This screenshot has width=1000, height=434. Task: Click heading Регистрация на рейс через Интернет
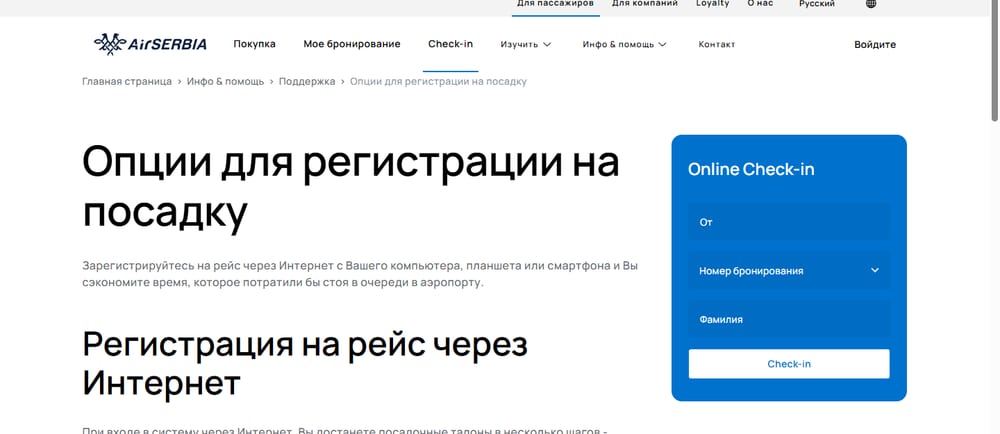coord(305,364)
